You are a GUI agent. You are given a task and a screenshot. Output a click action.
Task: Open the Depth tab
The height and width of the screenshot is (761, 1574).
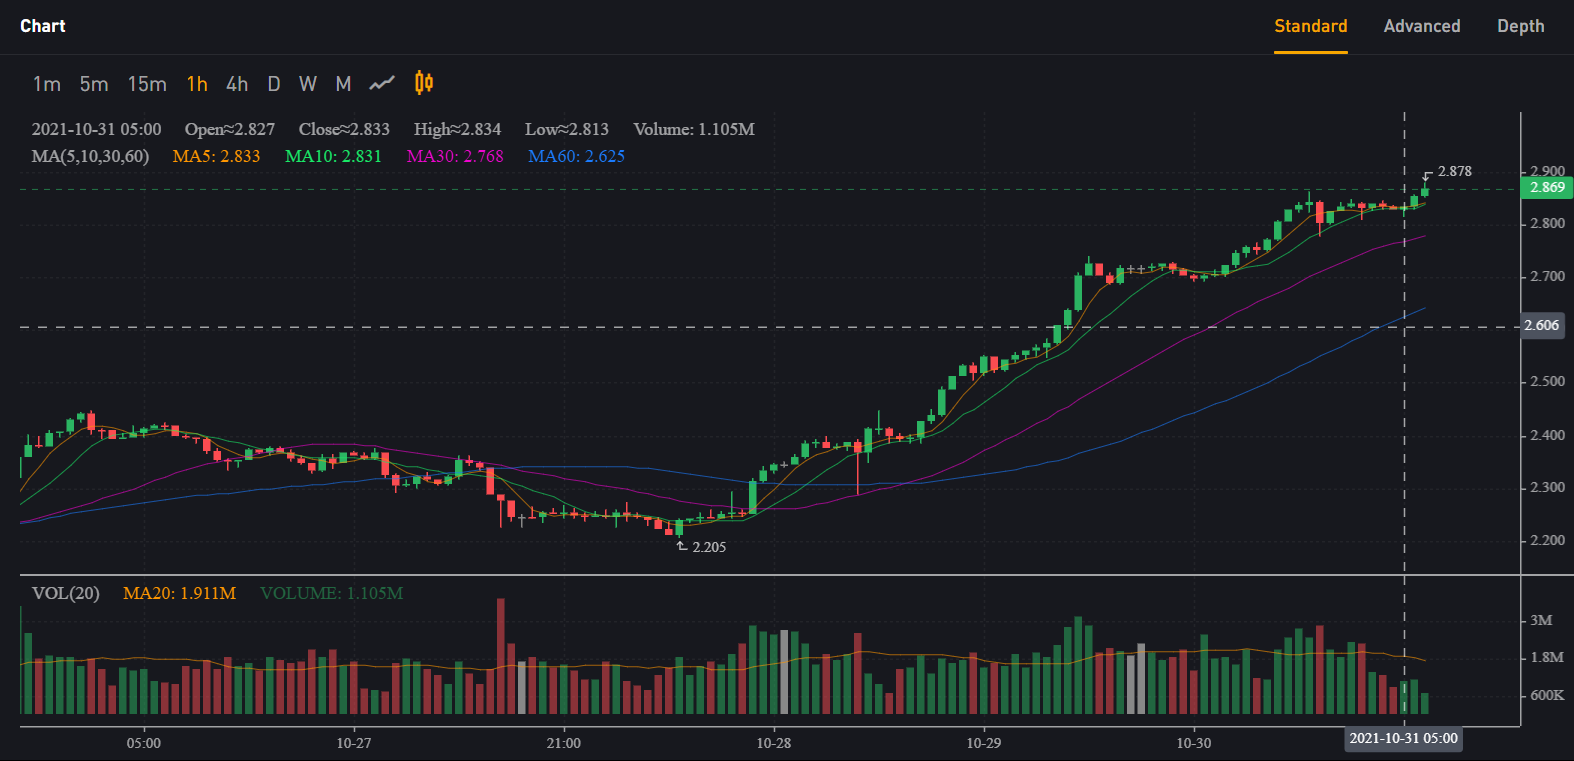point(1520,26)
